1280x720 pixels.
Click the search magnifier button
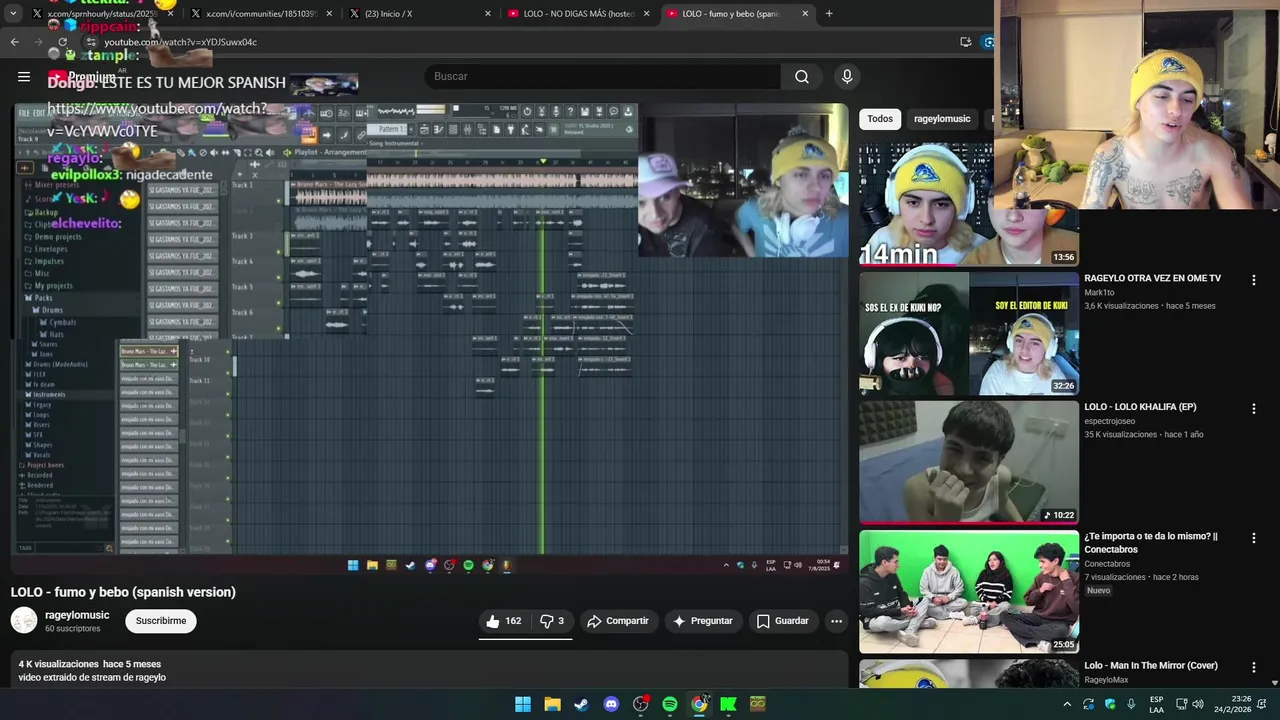pos(802,76)
